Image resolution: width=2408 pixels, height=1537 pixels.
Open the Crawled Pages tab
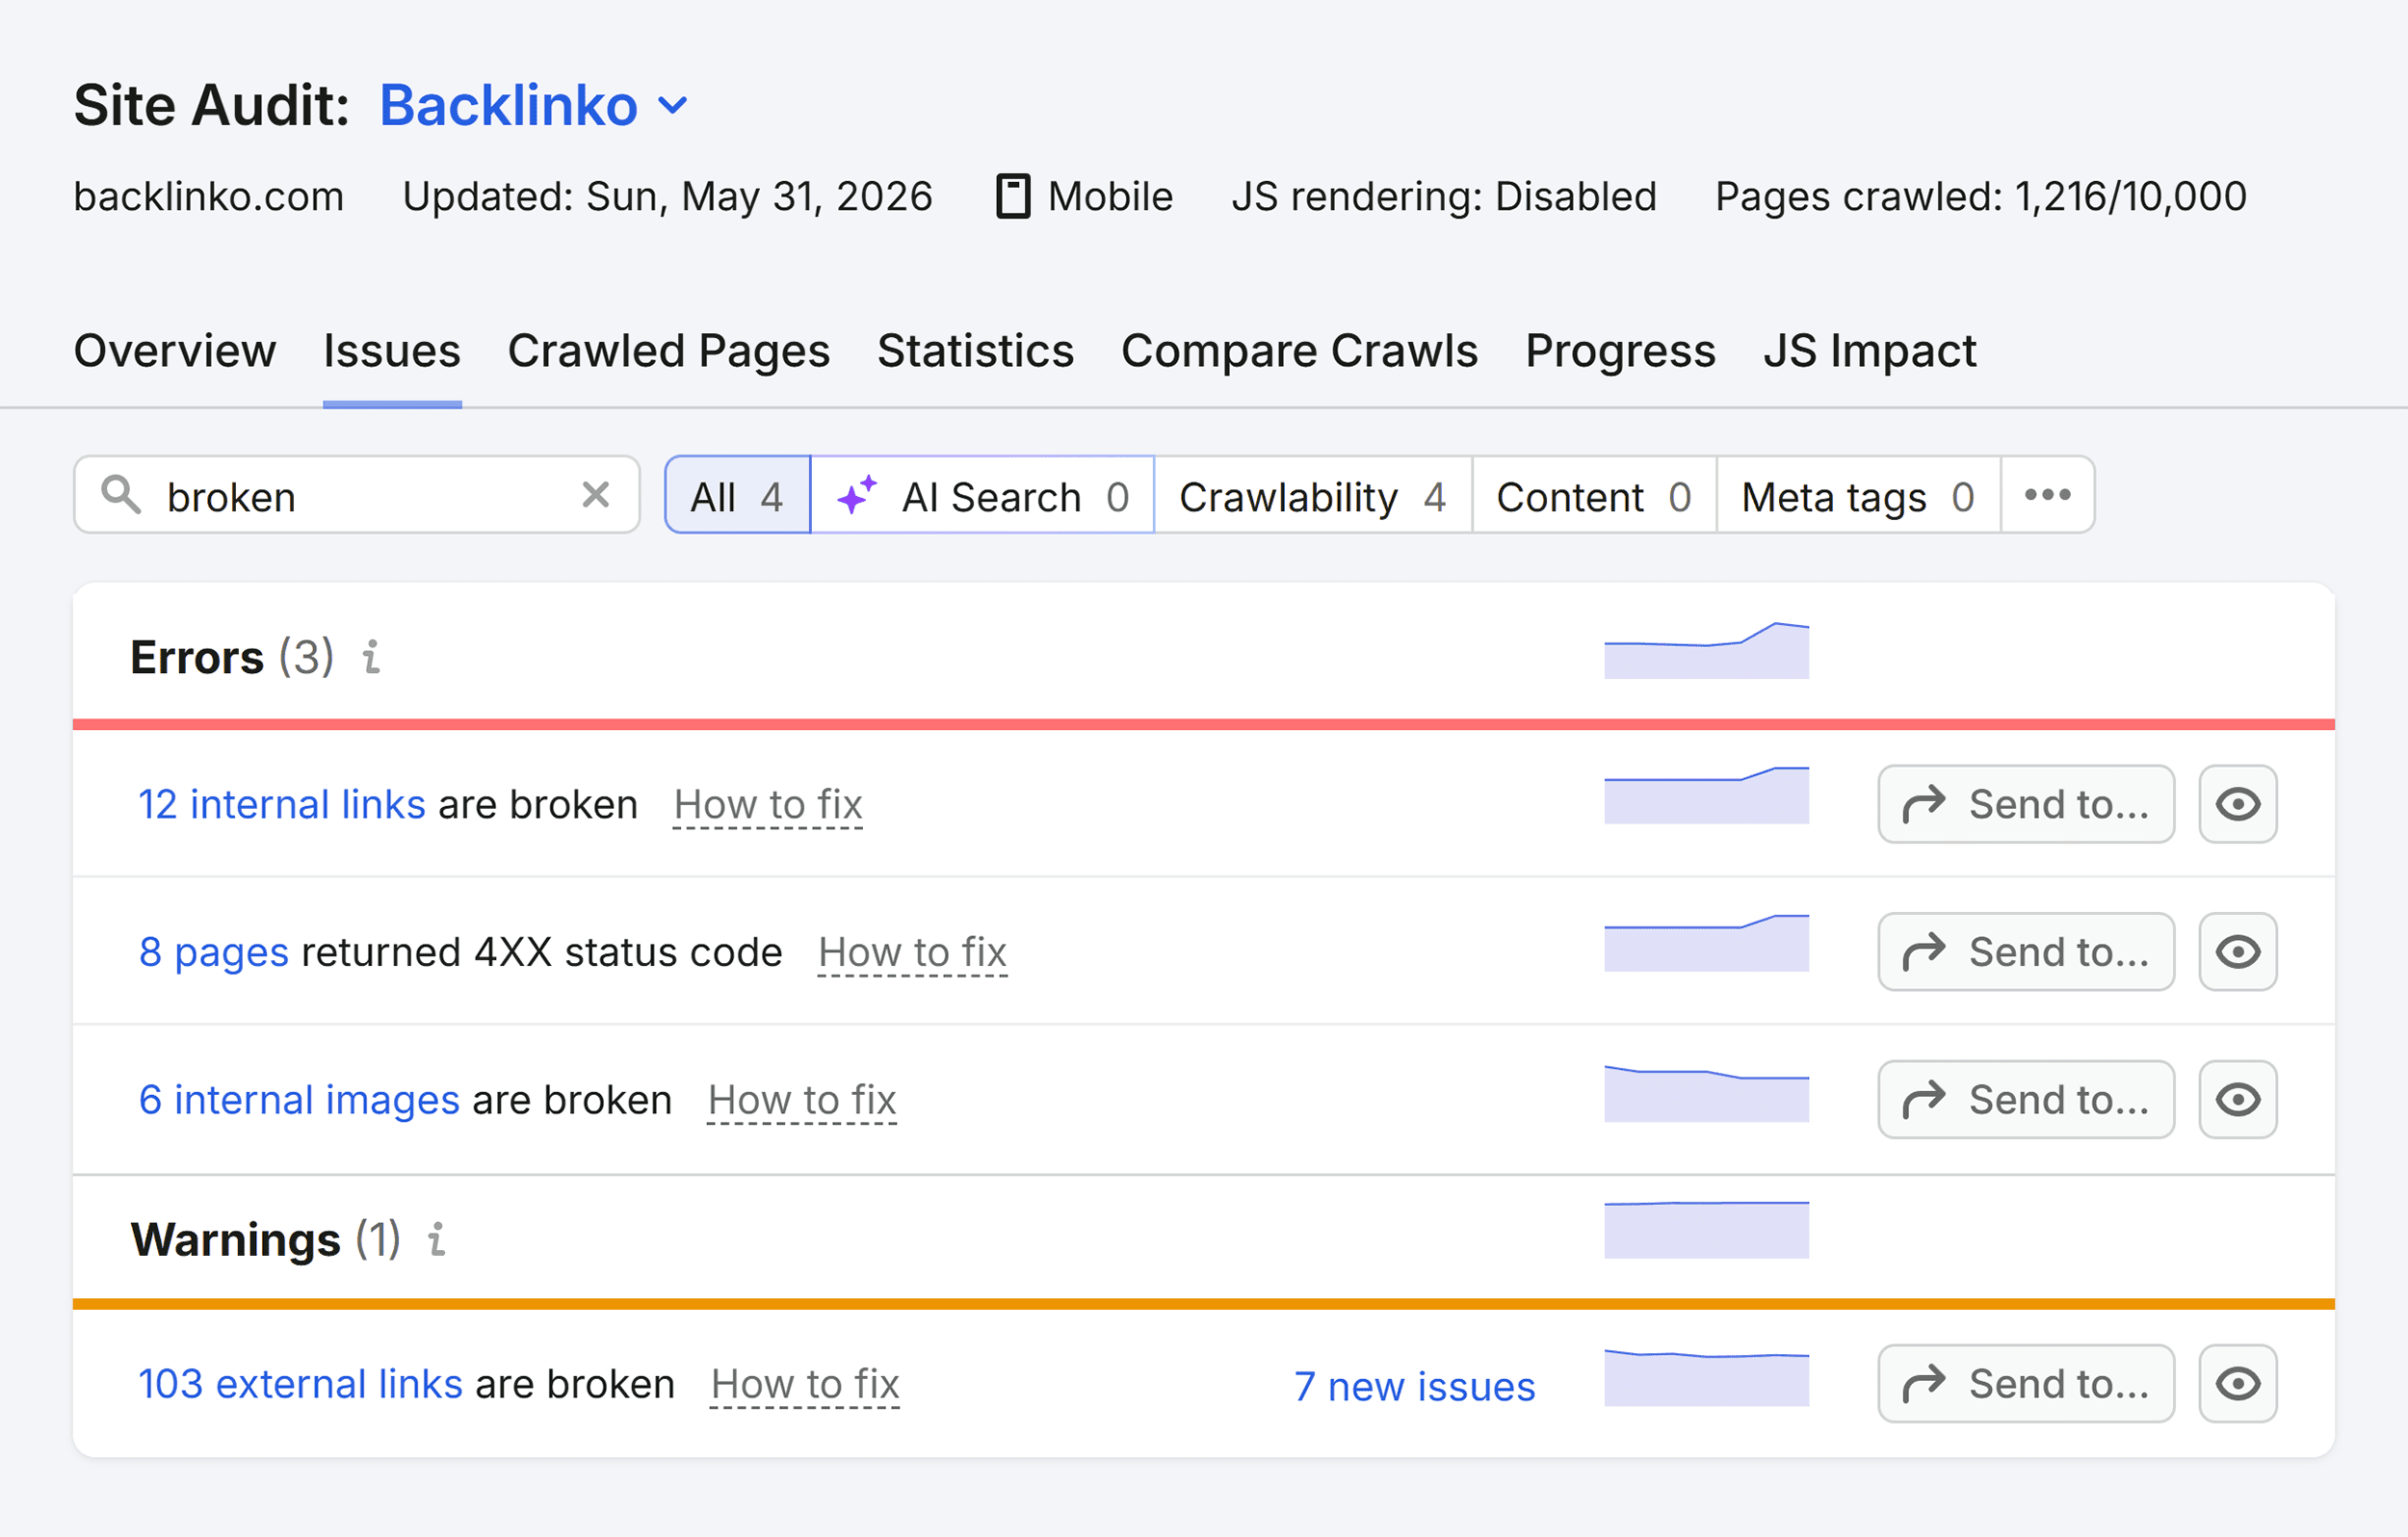[669, 351]
